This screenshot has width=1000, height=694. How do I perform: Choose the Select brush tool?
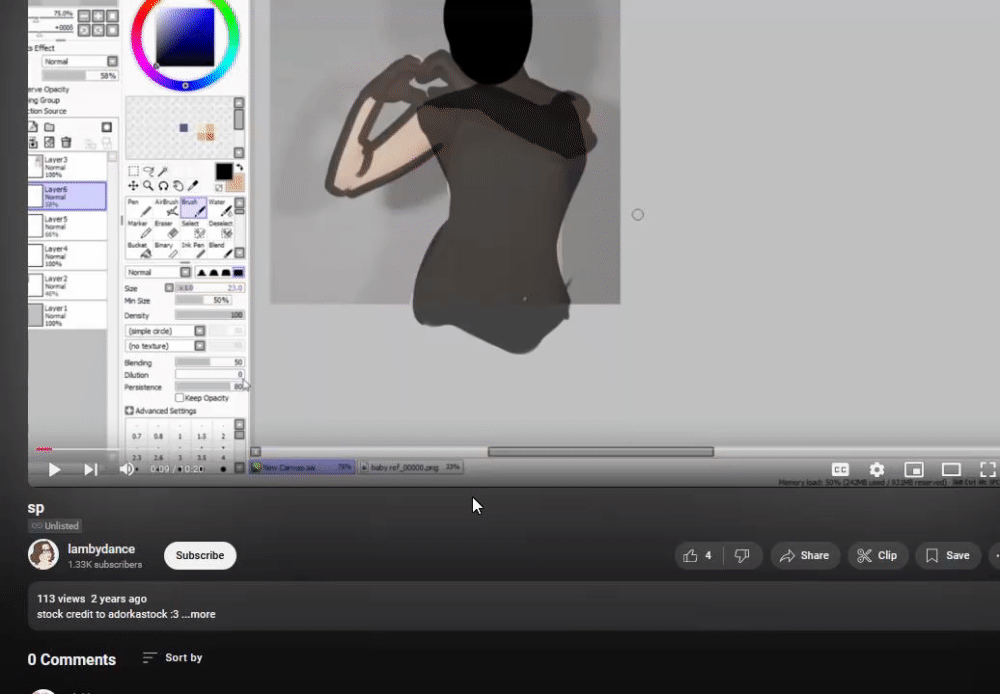pyautogui.click(x=193, y=230)
